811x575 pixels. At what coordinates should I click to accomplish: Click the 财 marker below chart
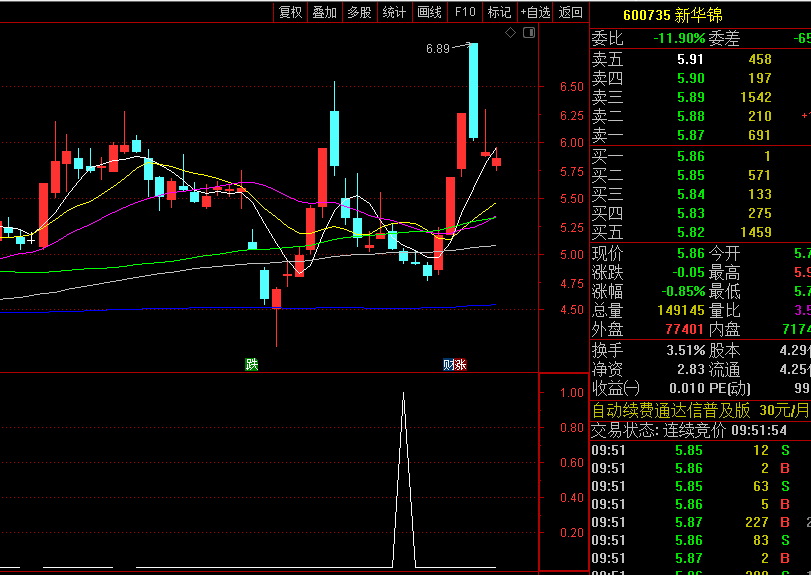click(x=448, y=365)
